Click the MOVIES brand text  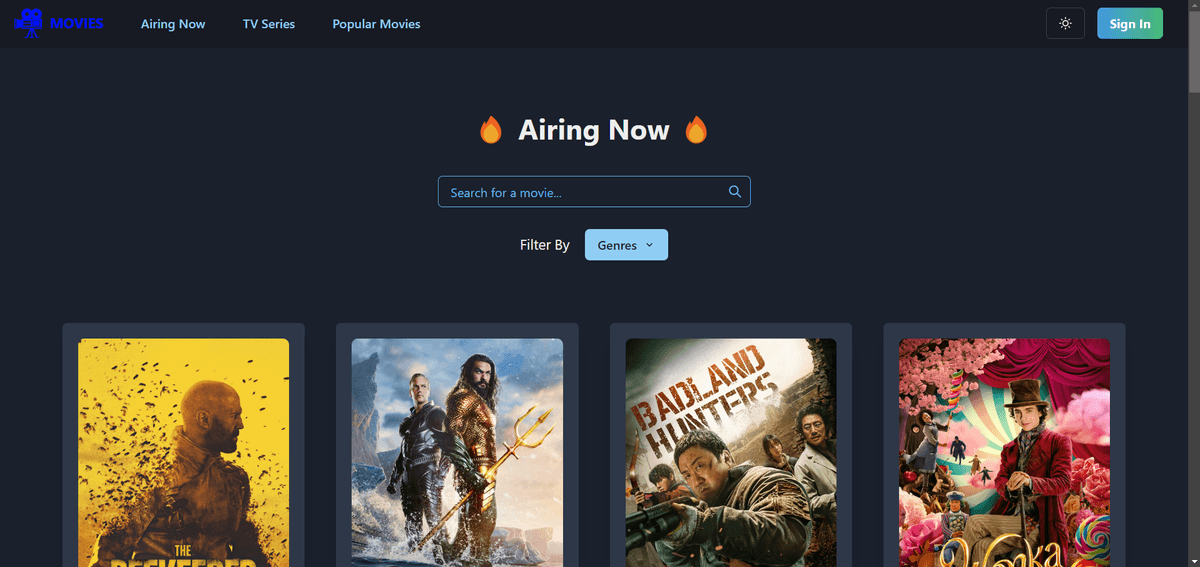pos(77,23)
